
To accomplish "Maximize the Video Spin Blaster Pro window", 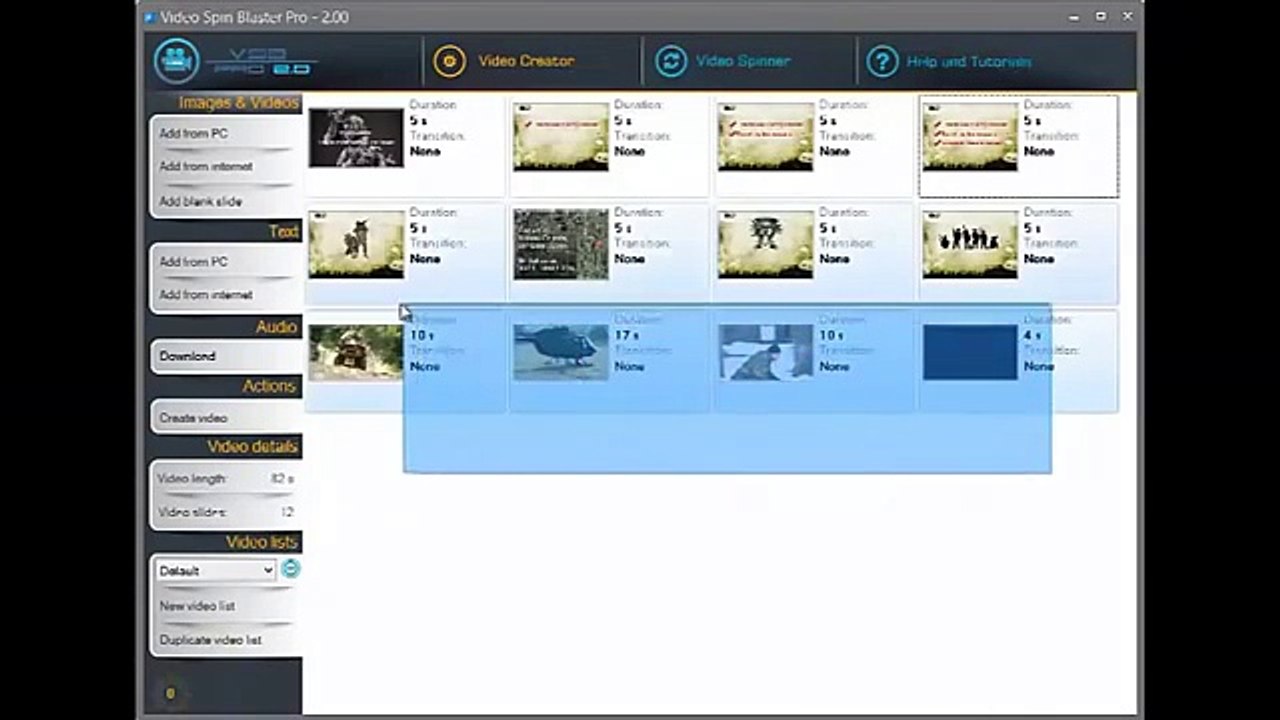I will (x=1101, y=16).
